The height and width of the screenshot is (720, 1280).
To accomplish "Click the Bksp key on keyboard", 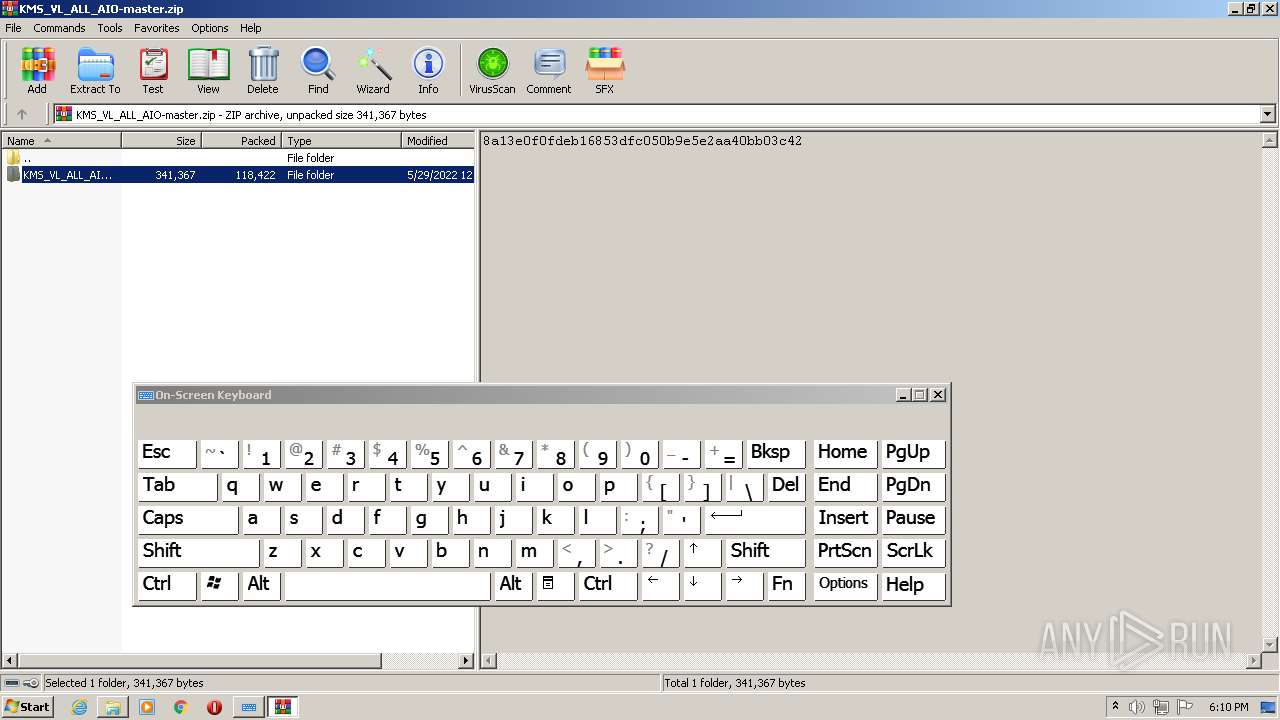I will (x=775, y=453).
